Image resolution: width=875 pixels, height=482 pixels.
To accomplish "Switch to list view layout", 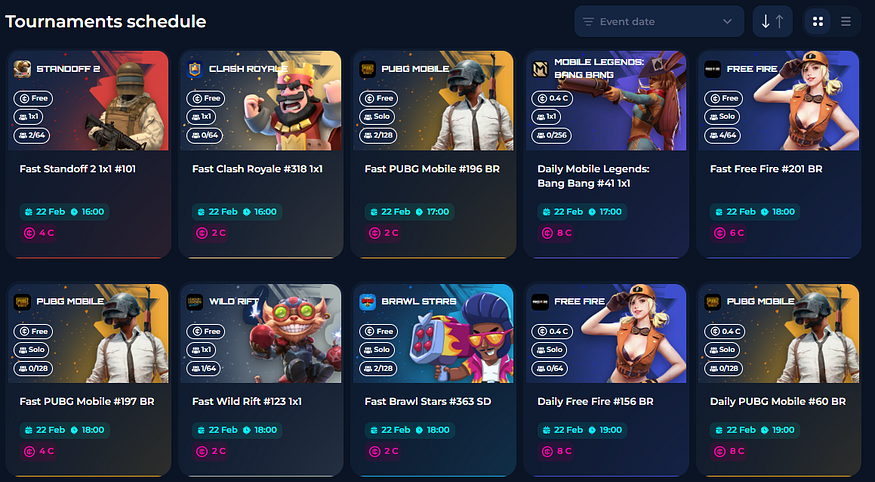I will click(846, 22).
